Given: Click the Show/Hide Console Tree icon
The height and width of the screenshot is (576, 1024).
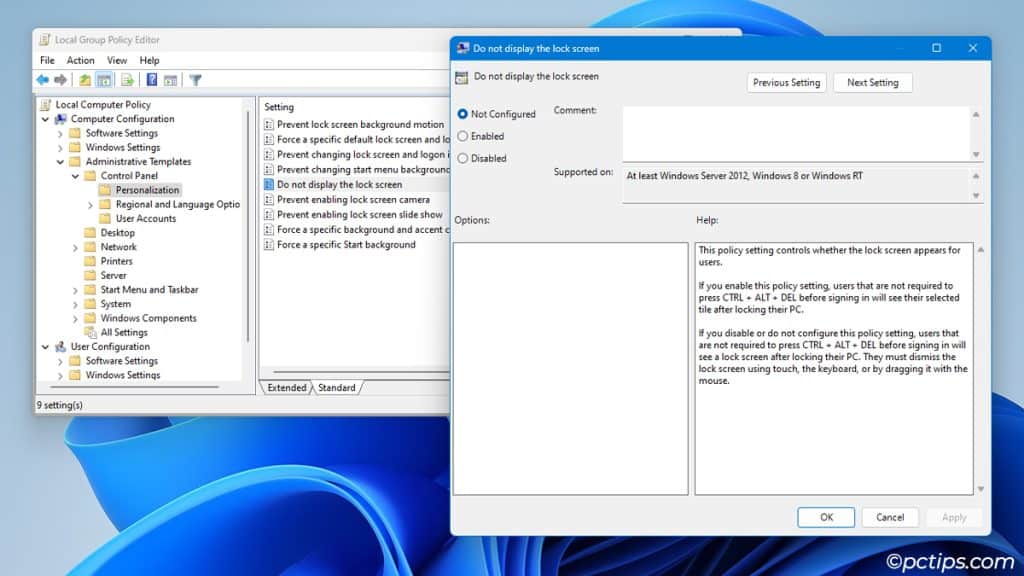Looking at the screenshot, I should coord(105,80).
